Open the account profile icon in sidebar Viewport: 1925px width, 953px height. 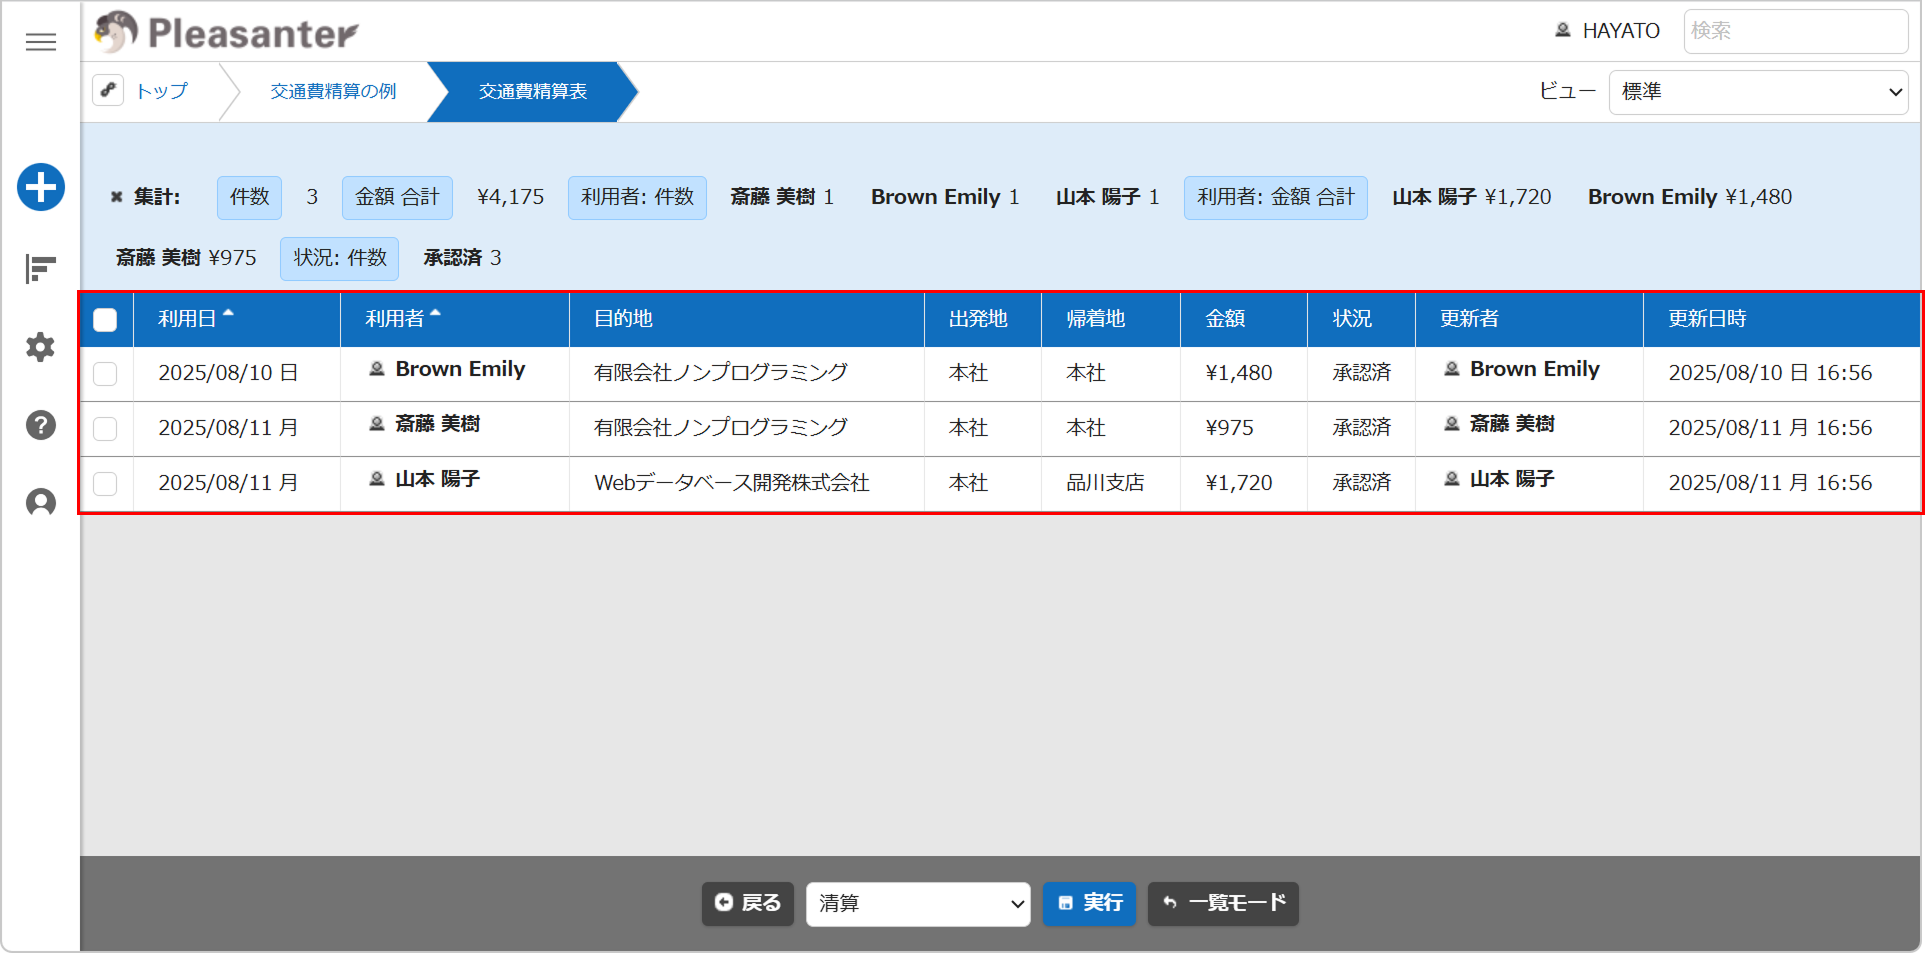click(x=41, y=502)
